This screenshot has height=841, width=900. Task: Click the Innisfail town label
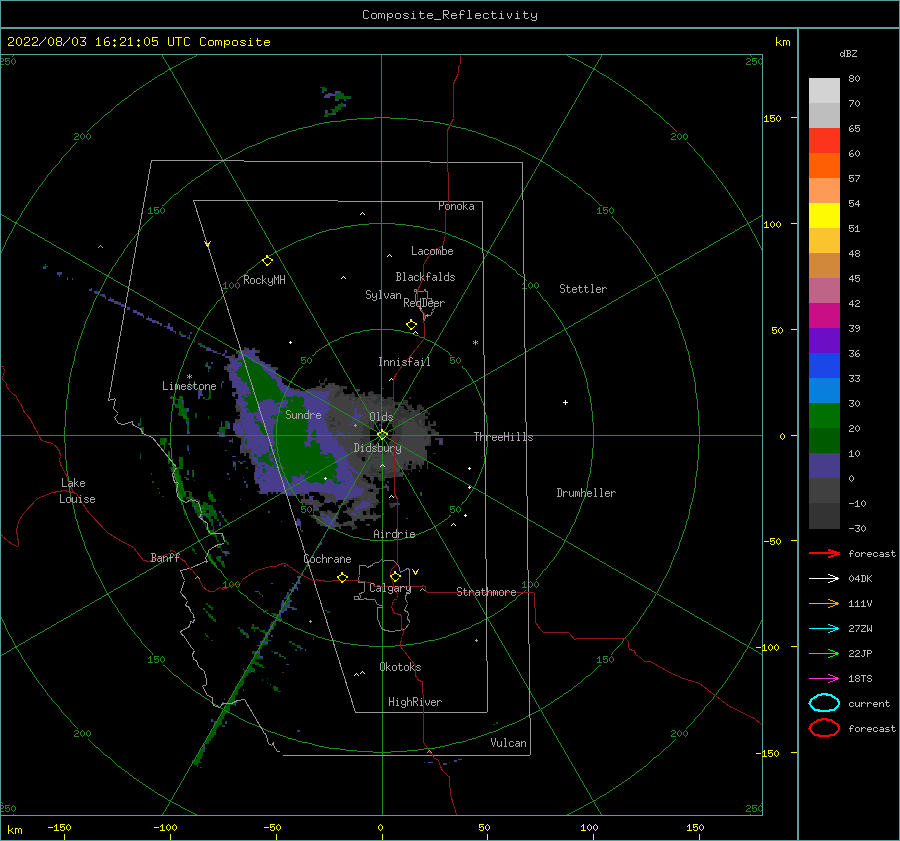point(404,362)
